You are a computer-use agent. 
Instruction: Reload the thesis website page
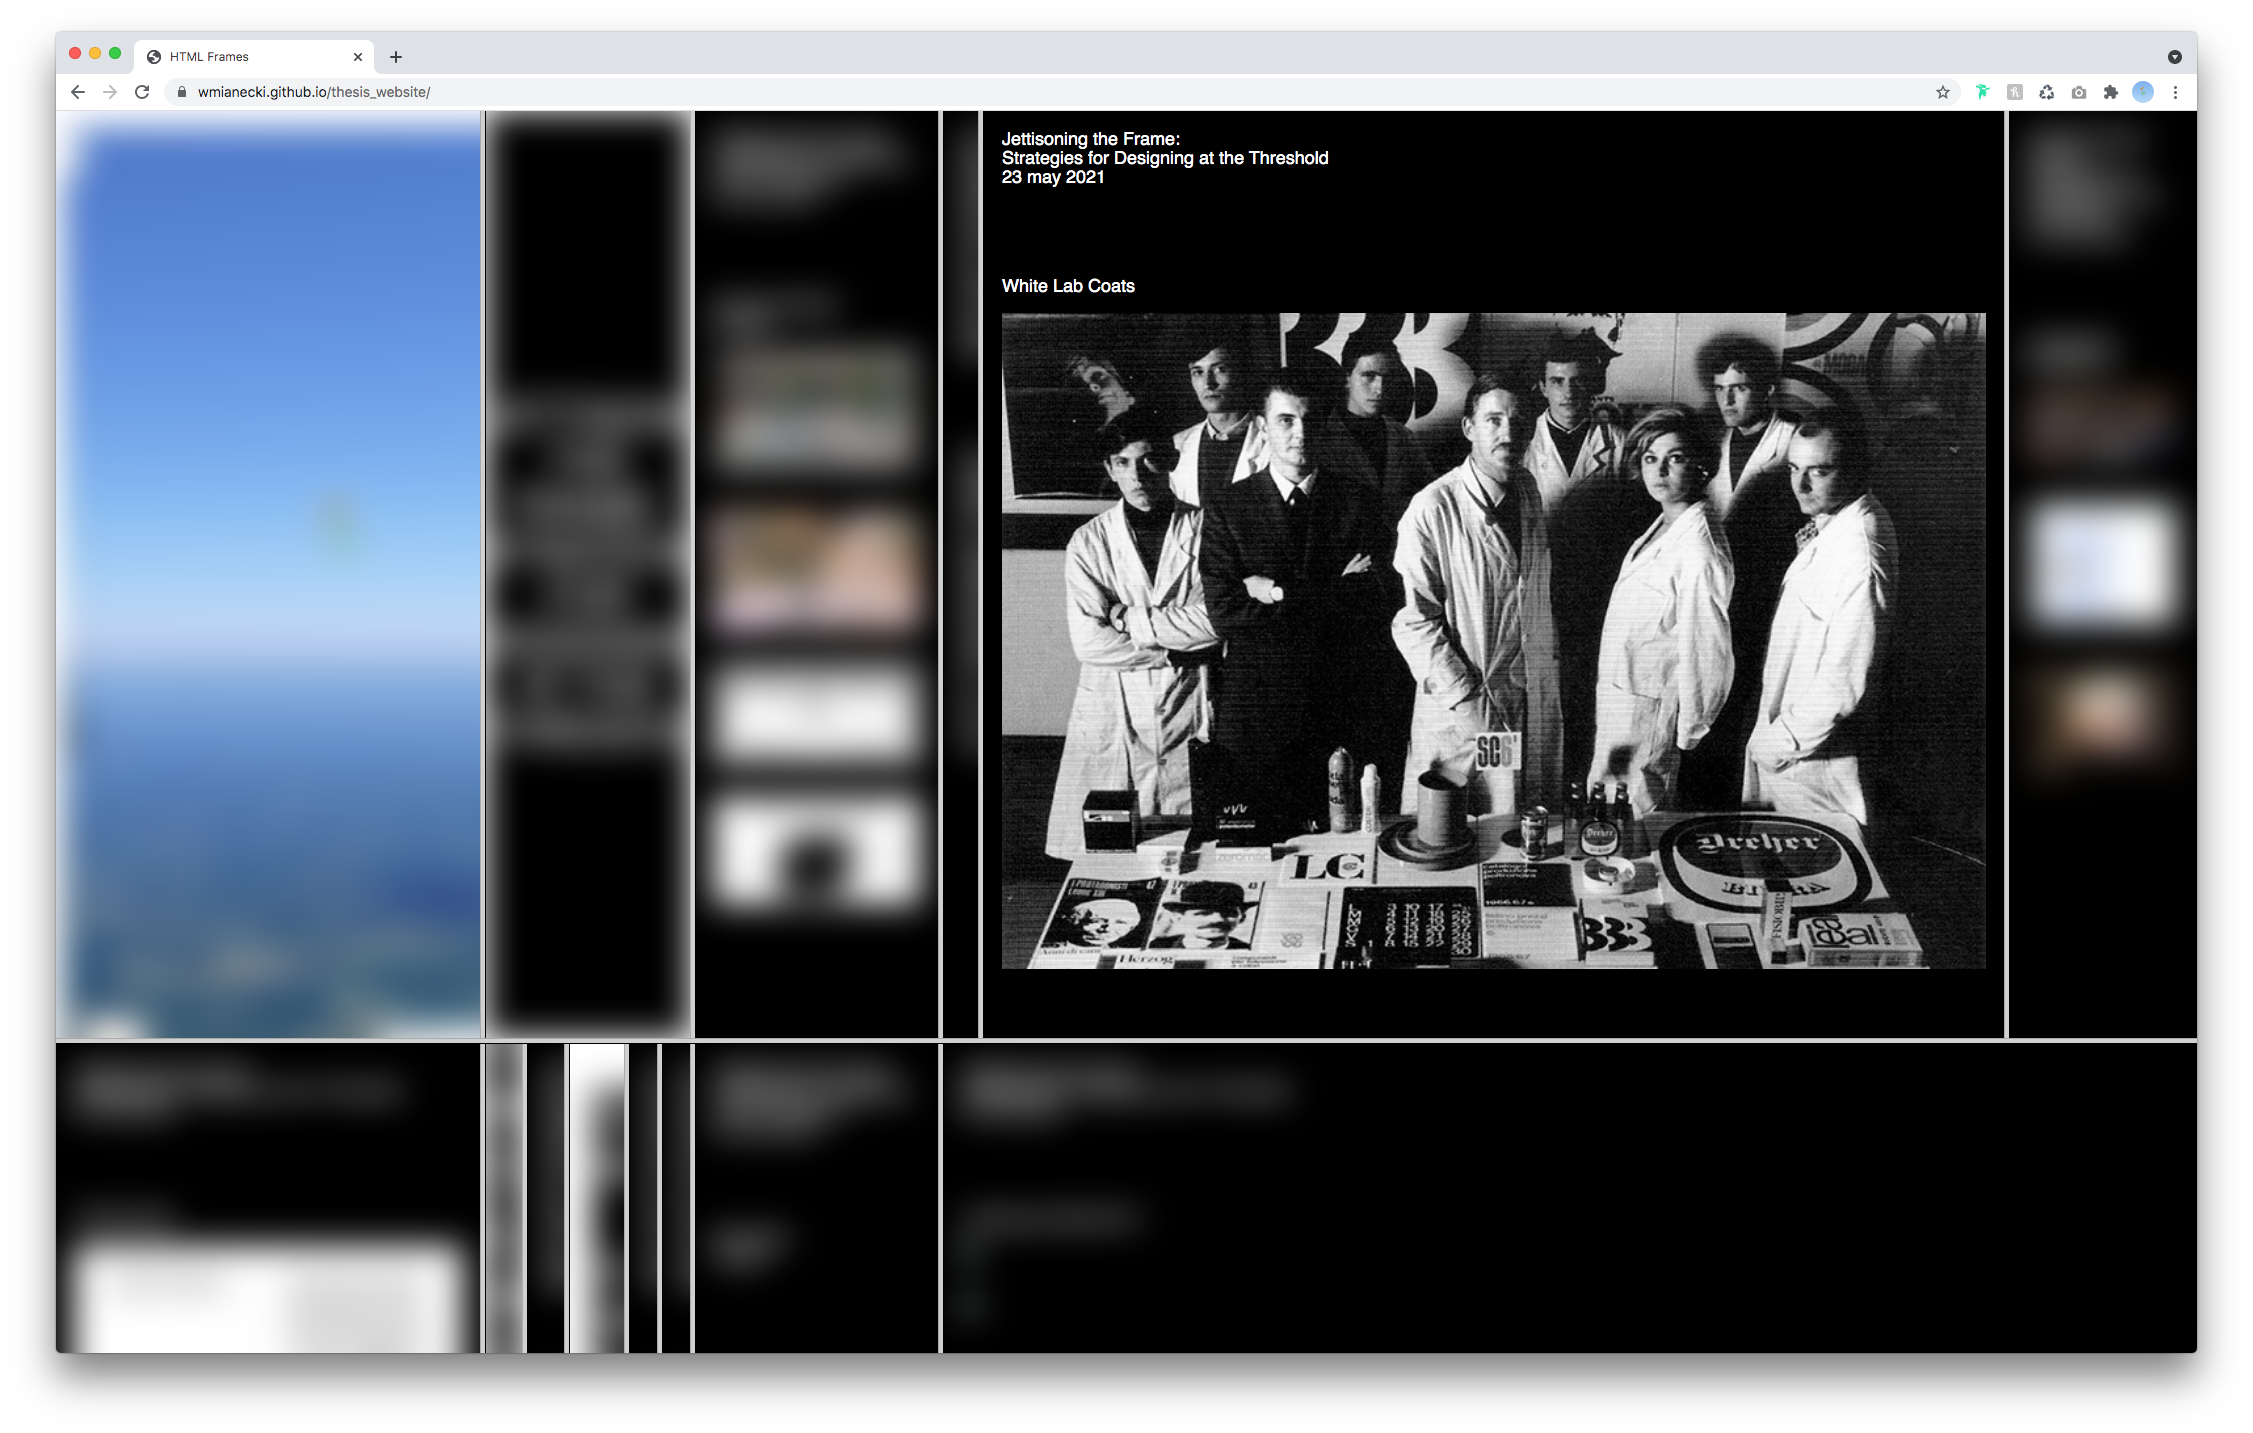pos(142,92)
